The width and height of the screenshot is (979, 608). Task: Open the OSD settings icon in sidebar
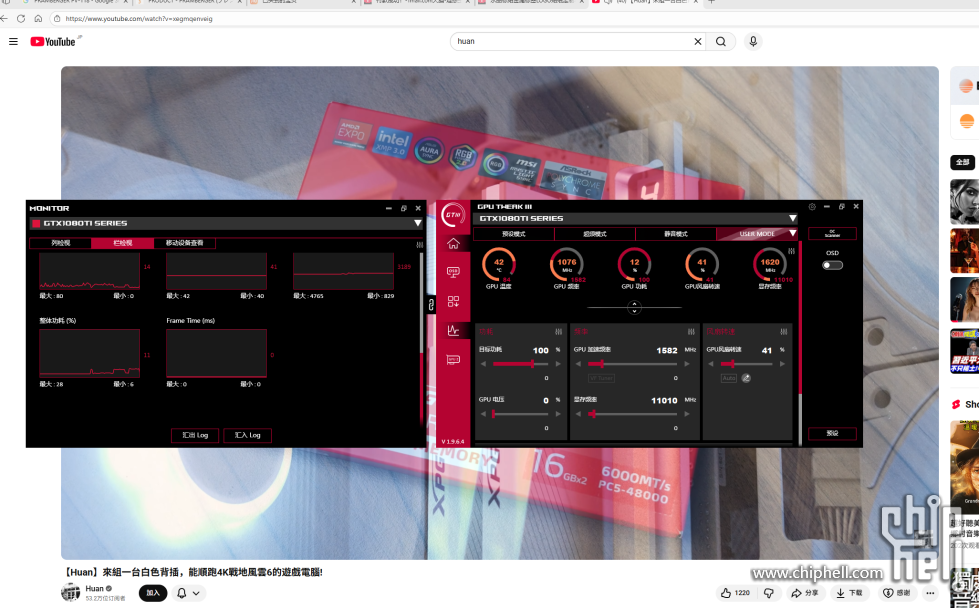[453, 271]
